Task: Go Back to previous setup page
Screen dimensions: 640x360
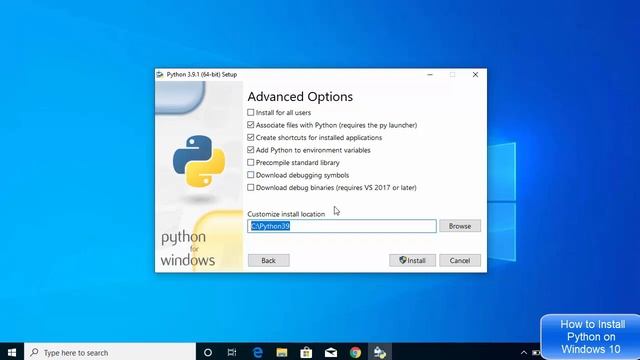Action: point(269,260)
